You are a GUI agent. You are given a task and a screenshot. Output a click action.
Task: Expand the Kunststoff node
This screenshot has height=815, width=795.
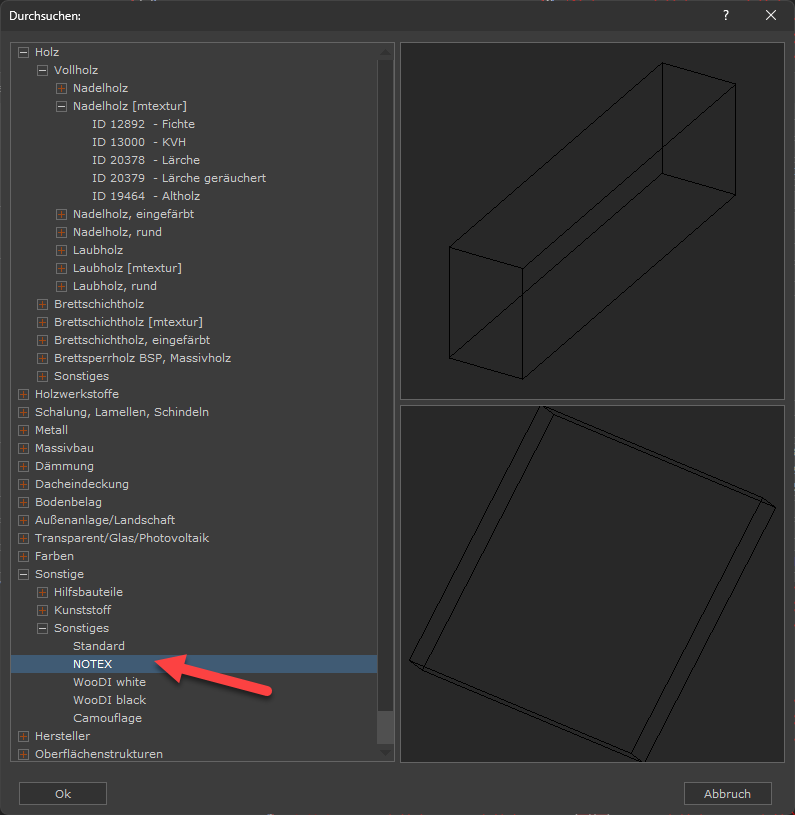pos(43,610)
